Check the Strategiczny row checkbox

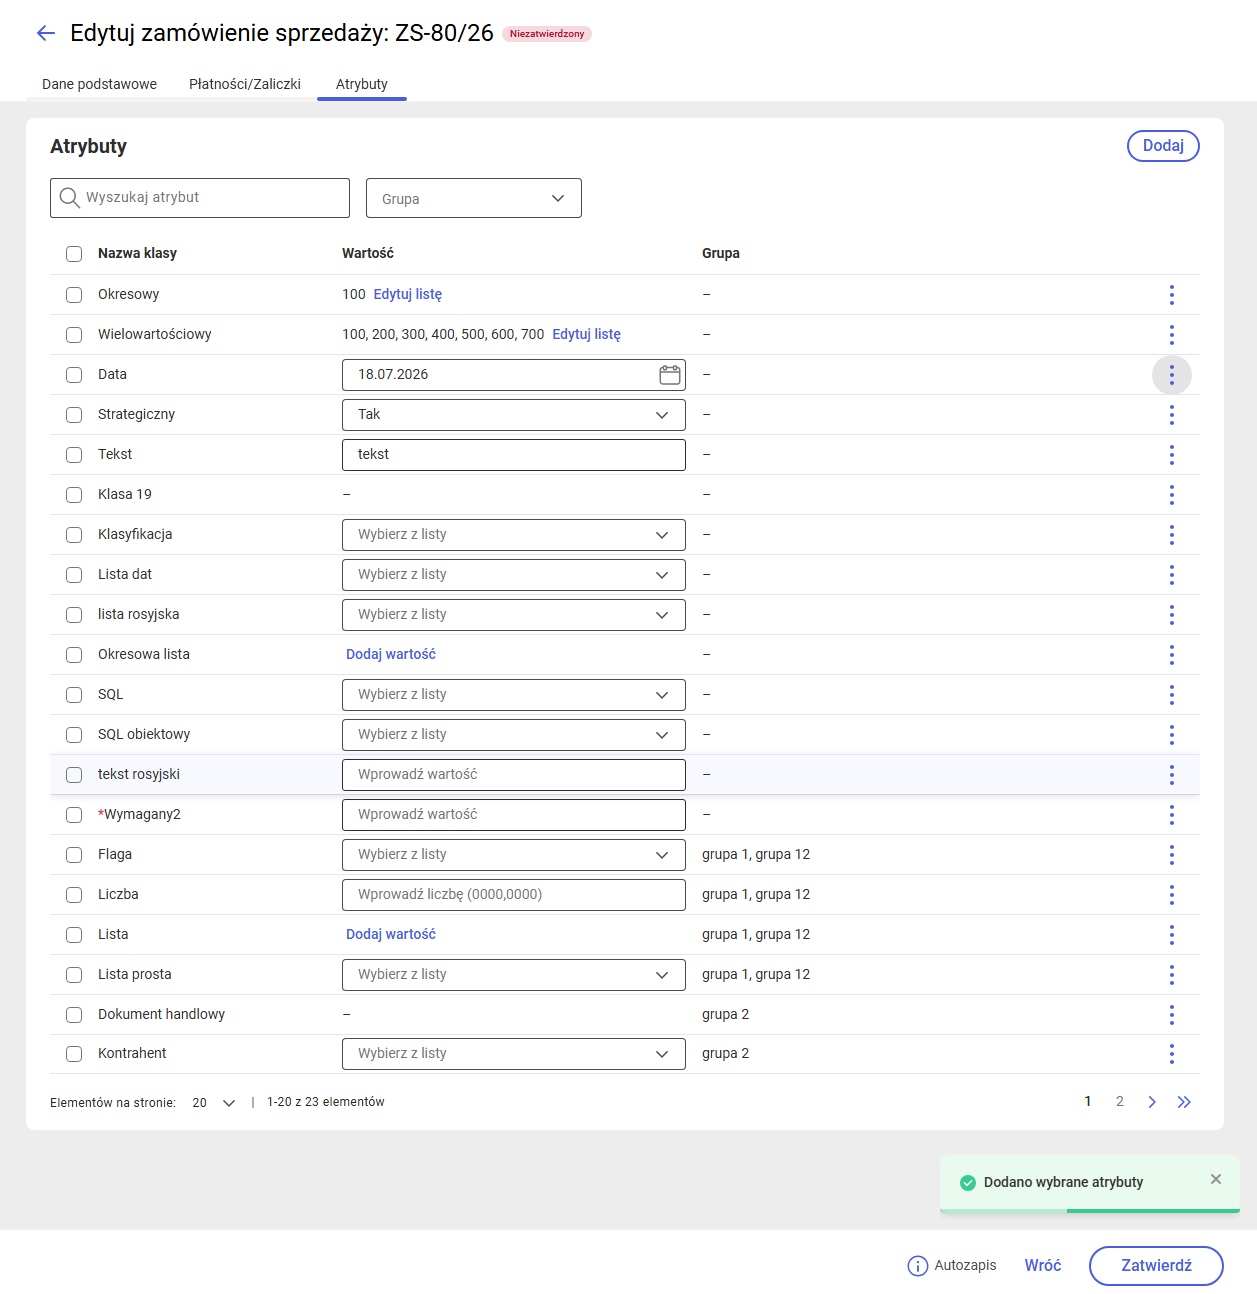click(74, 415)
